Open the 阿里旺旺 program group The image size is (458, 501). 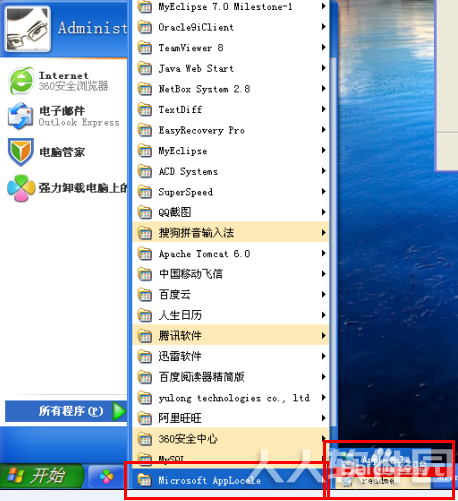click(x=231, y=418)
